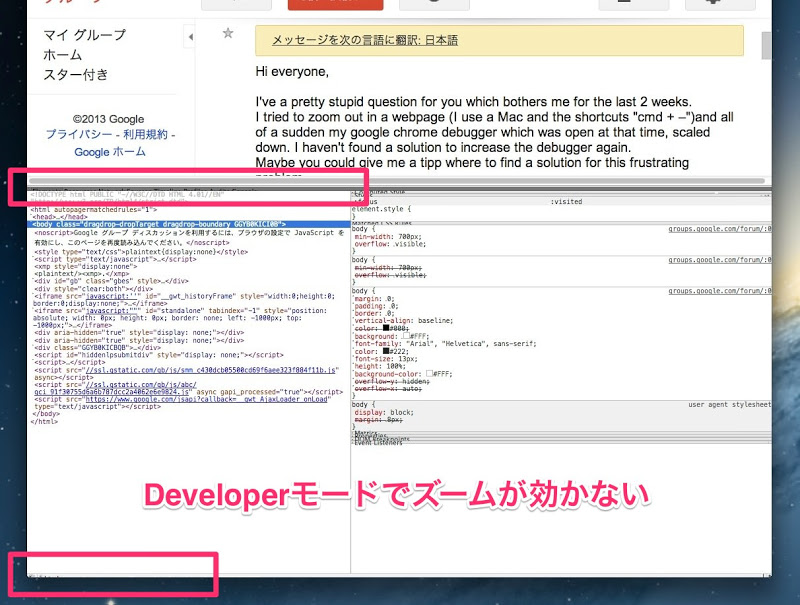Select the hiddenlpsubmitdiv script row

tap(159, 355)
